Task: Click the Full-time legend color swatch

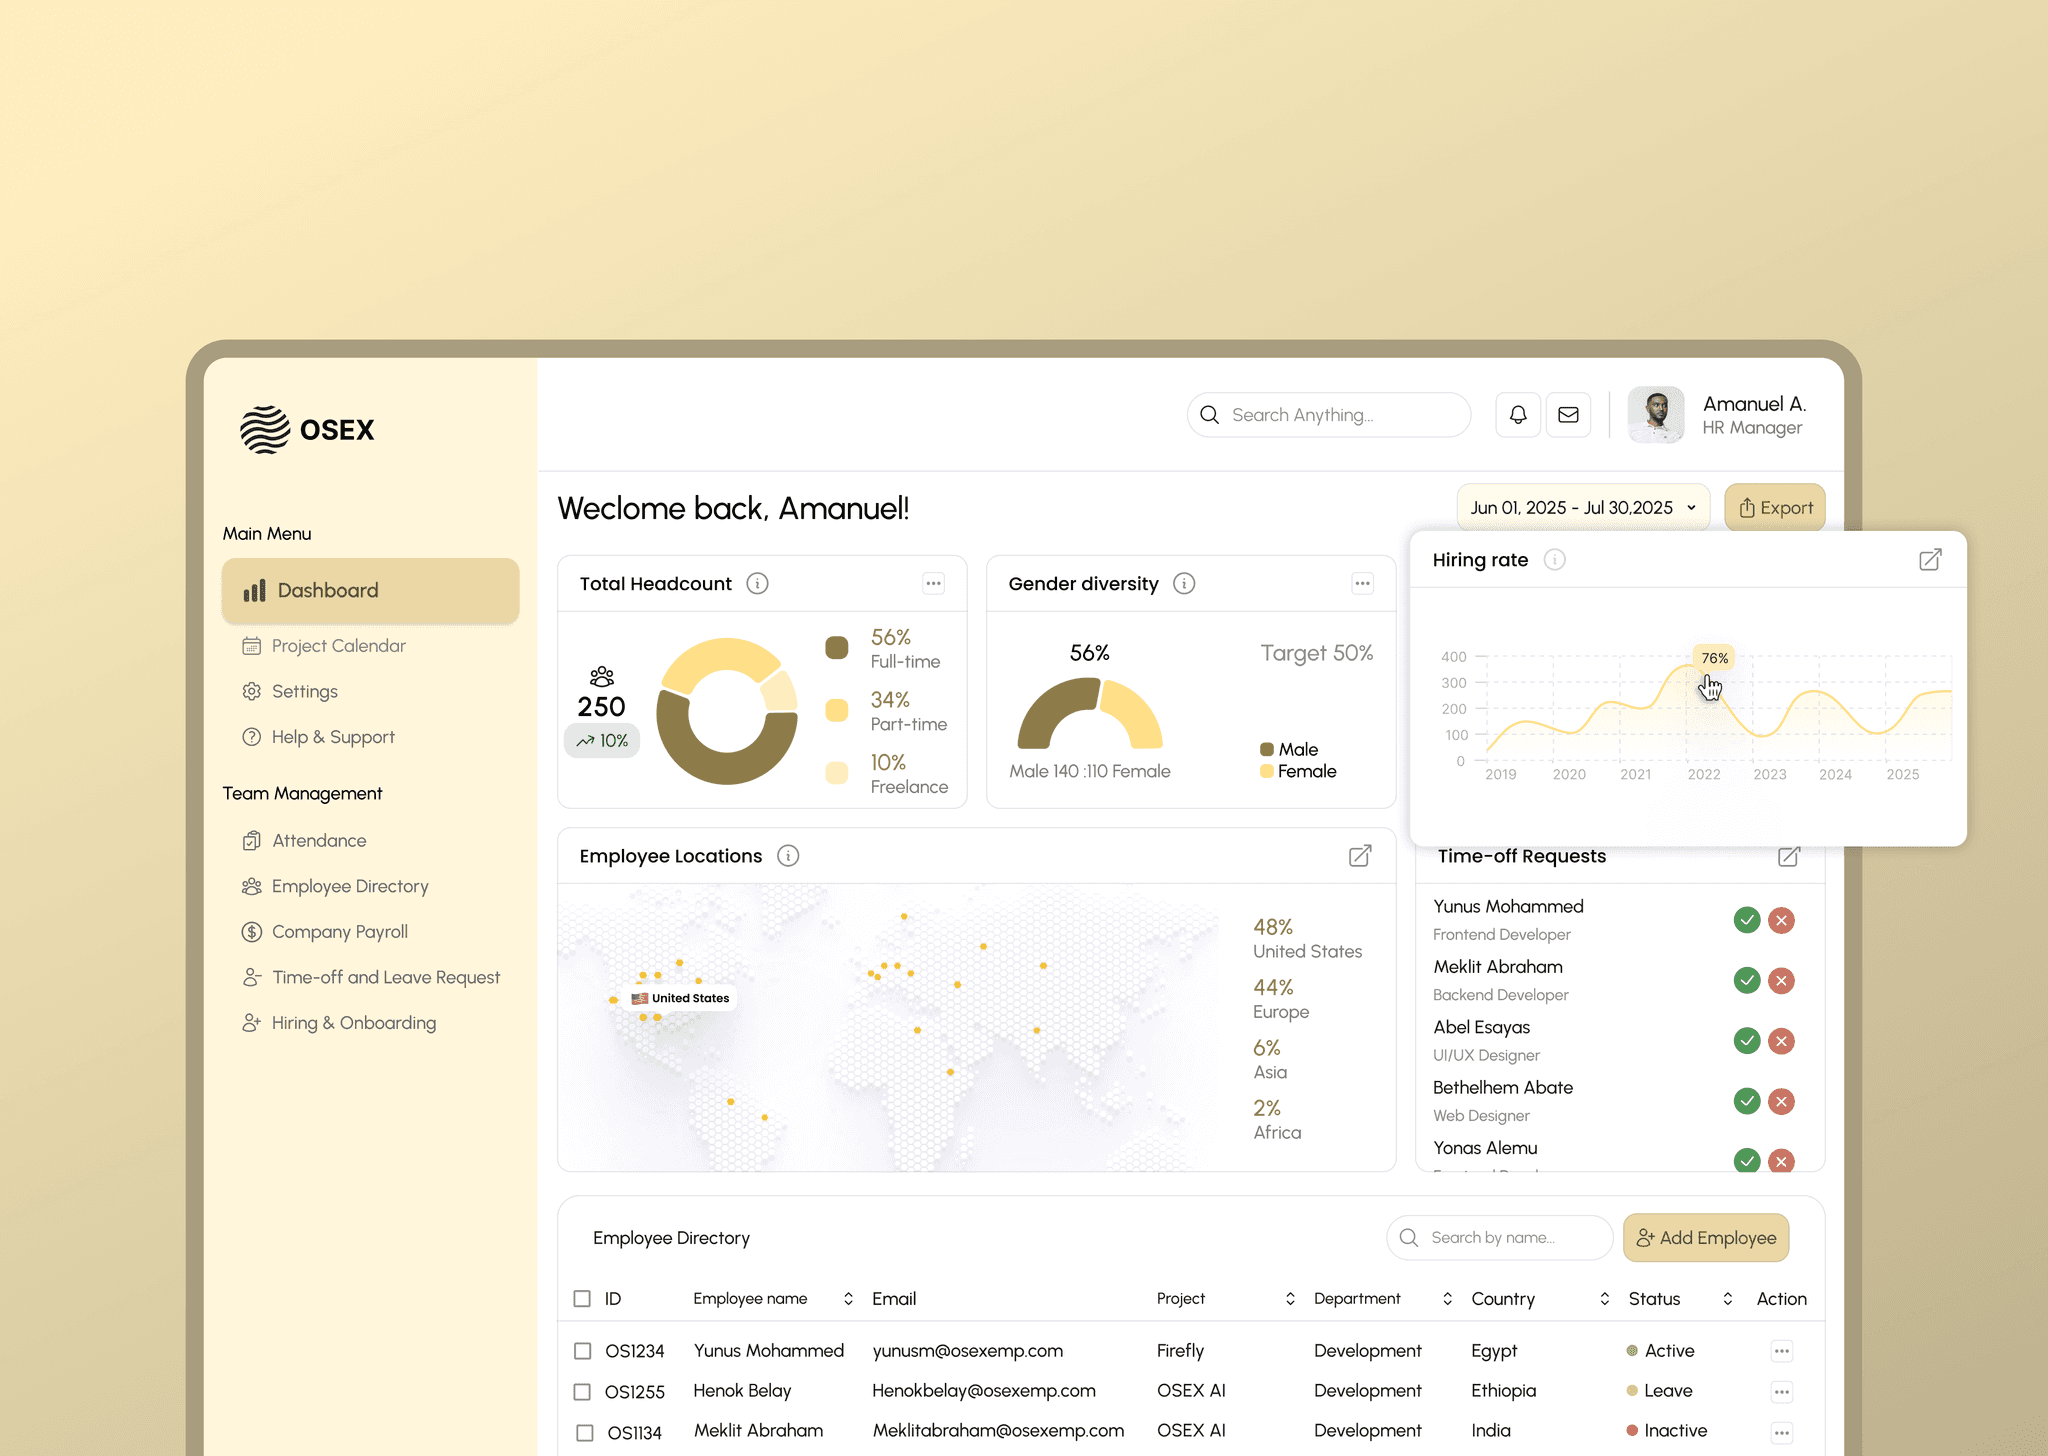Action: (x=836, y=648)
